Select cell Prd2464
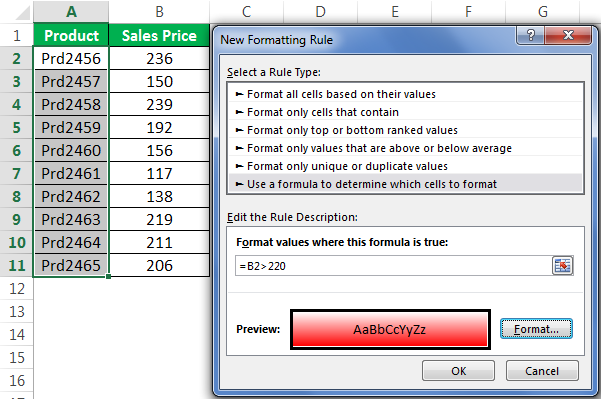The height and width of the screenshot is (399, 601). pos(71,242)
